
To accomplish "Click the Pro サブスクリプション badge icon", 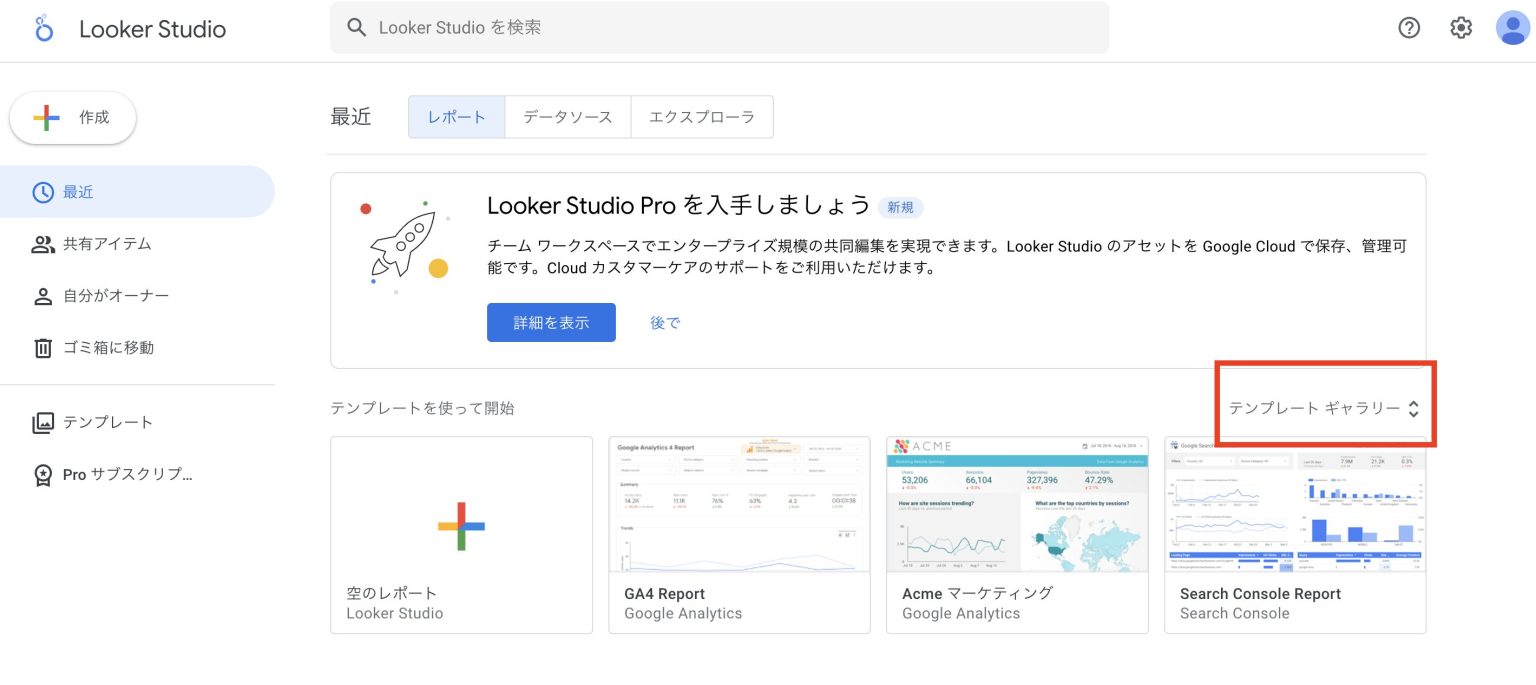I will pos(44,474).
